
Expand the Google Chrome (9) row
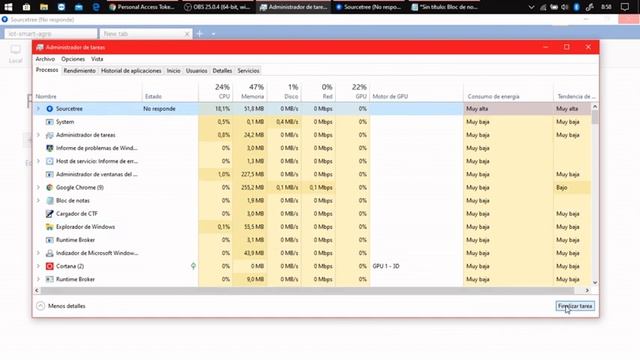click(38, 187)
